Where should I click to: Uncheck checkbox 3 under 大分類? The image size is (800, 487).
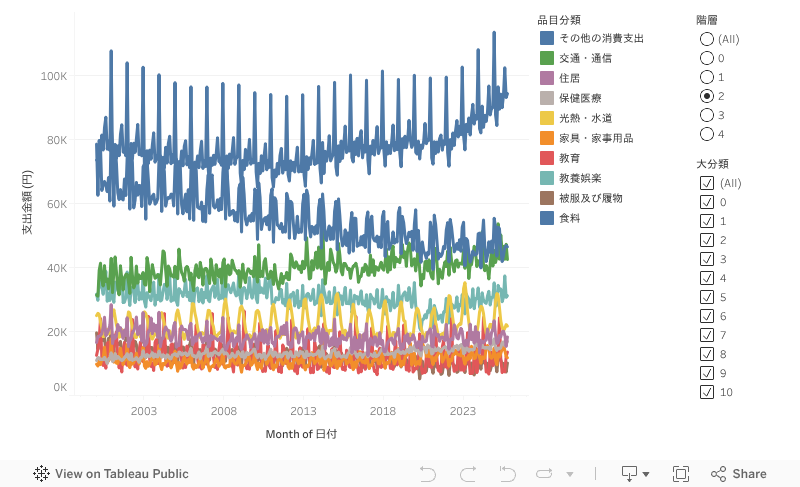click(x=707, y=259)
